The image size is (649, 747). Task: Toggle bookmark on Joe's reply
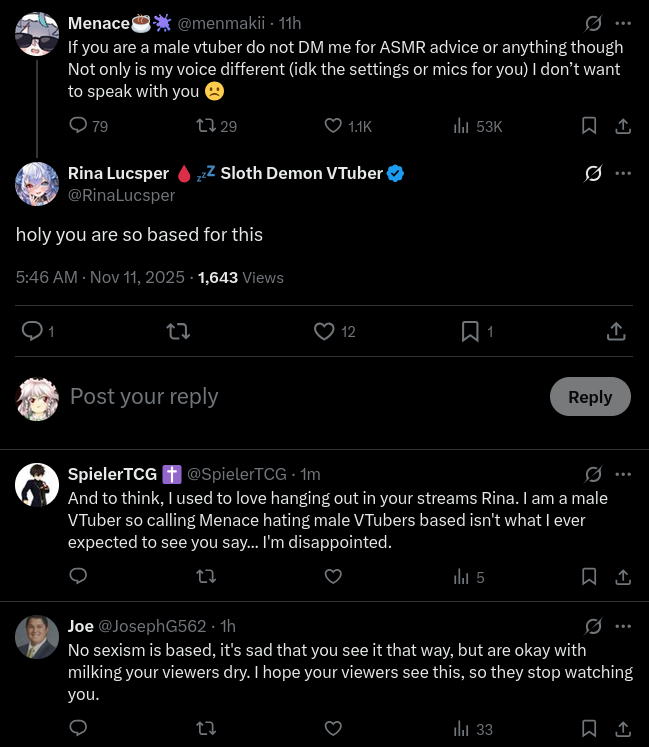coord(589,728)
